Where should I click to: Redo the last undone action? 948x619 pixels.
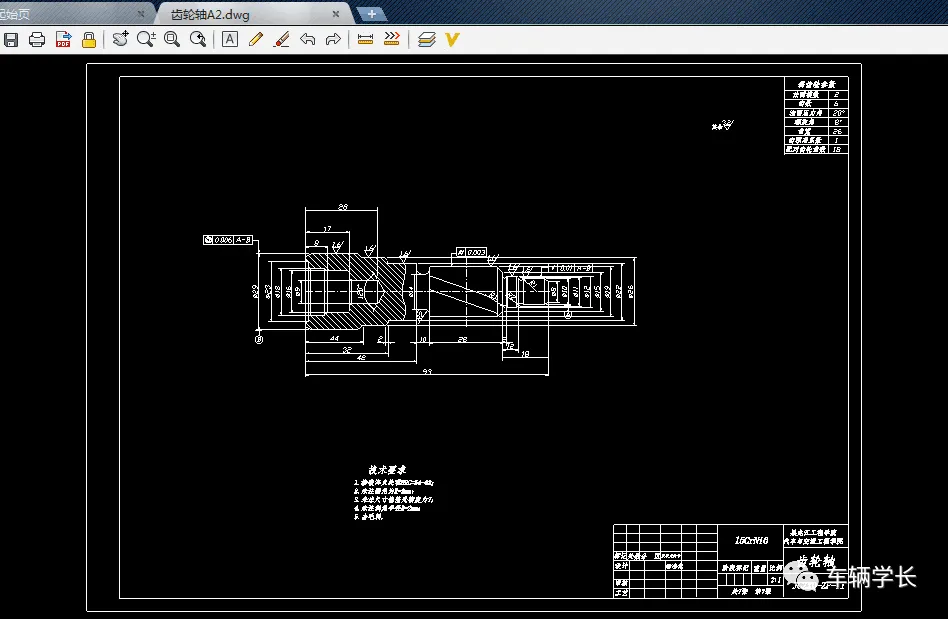[333, 40]
